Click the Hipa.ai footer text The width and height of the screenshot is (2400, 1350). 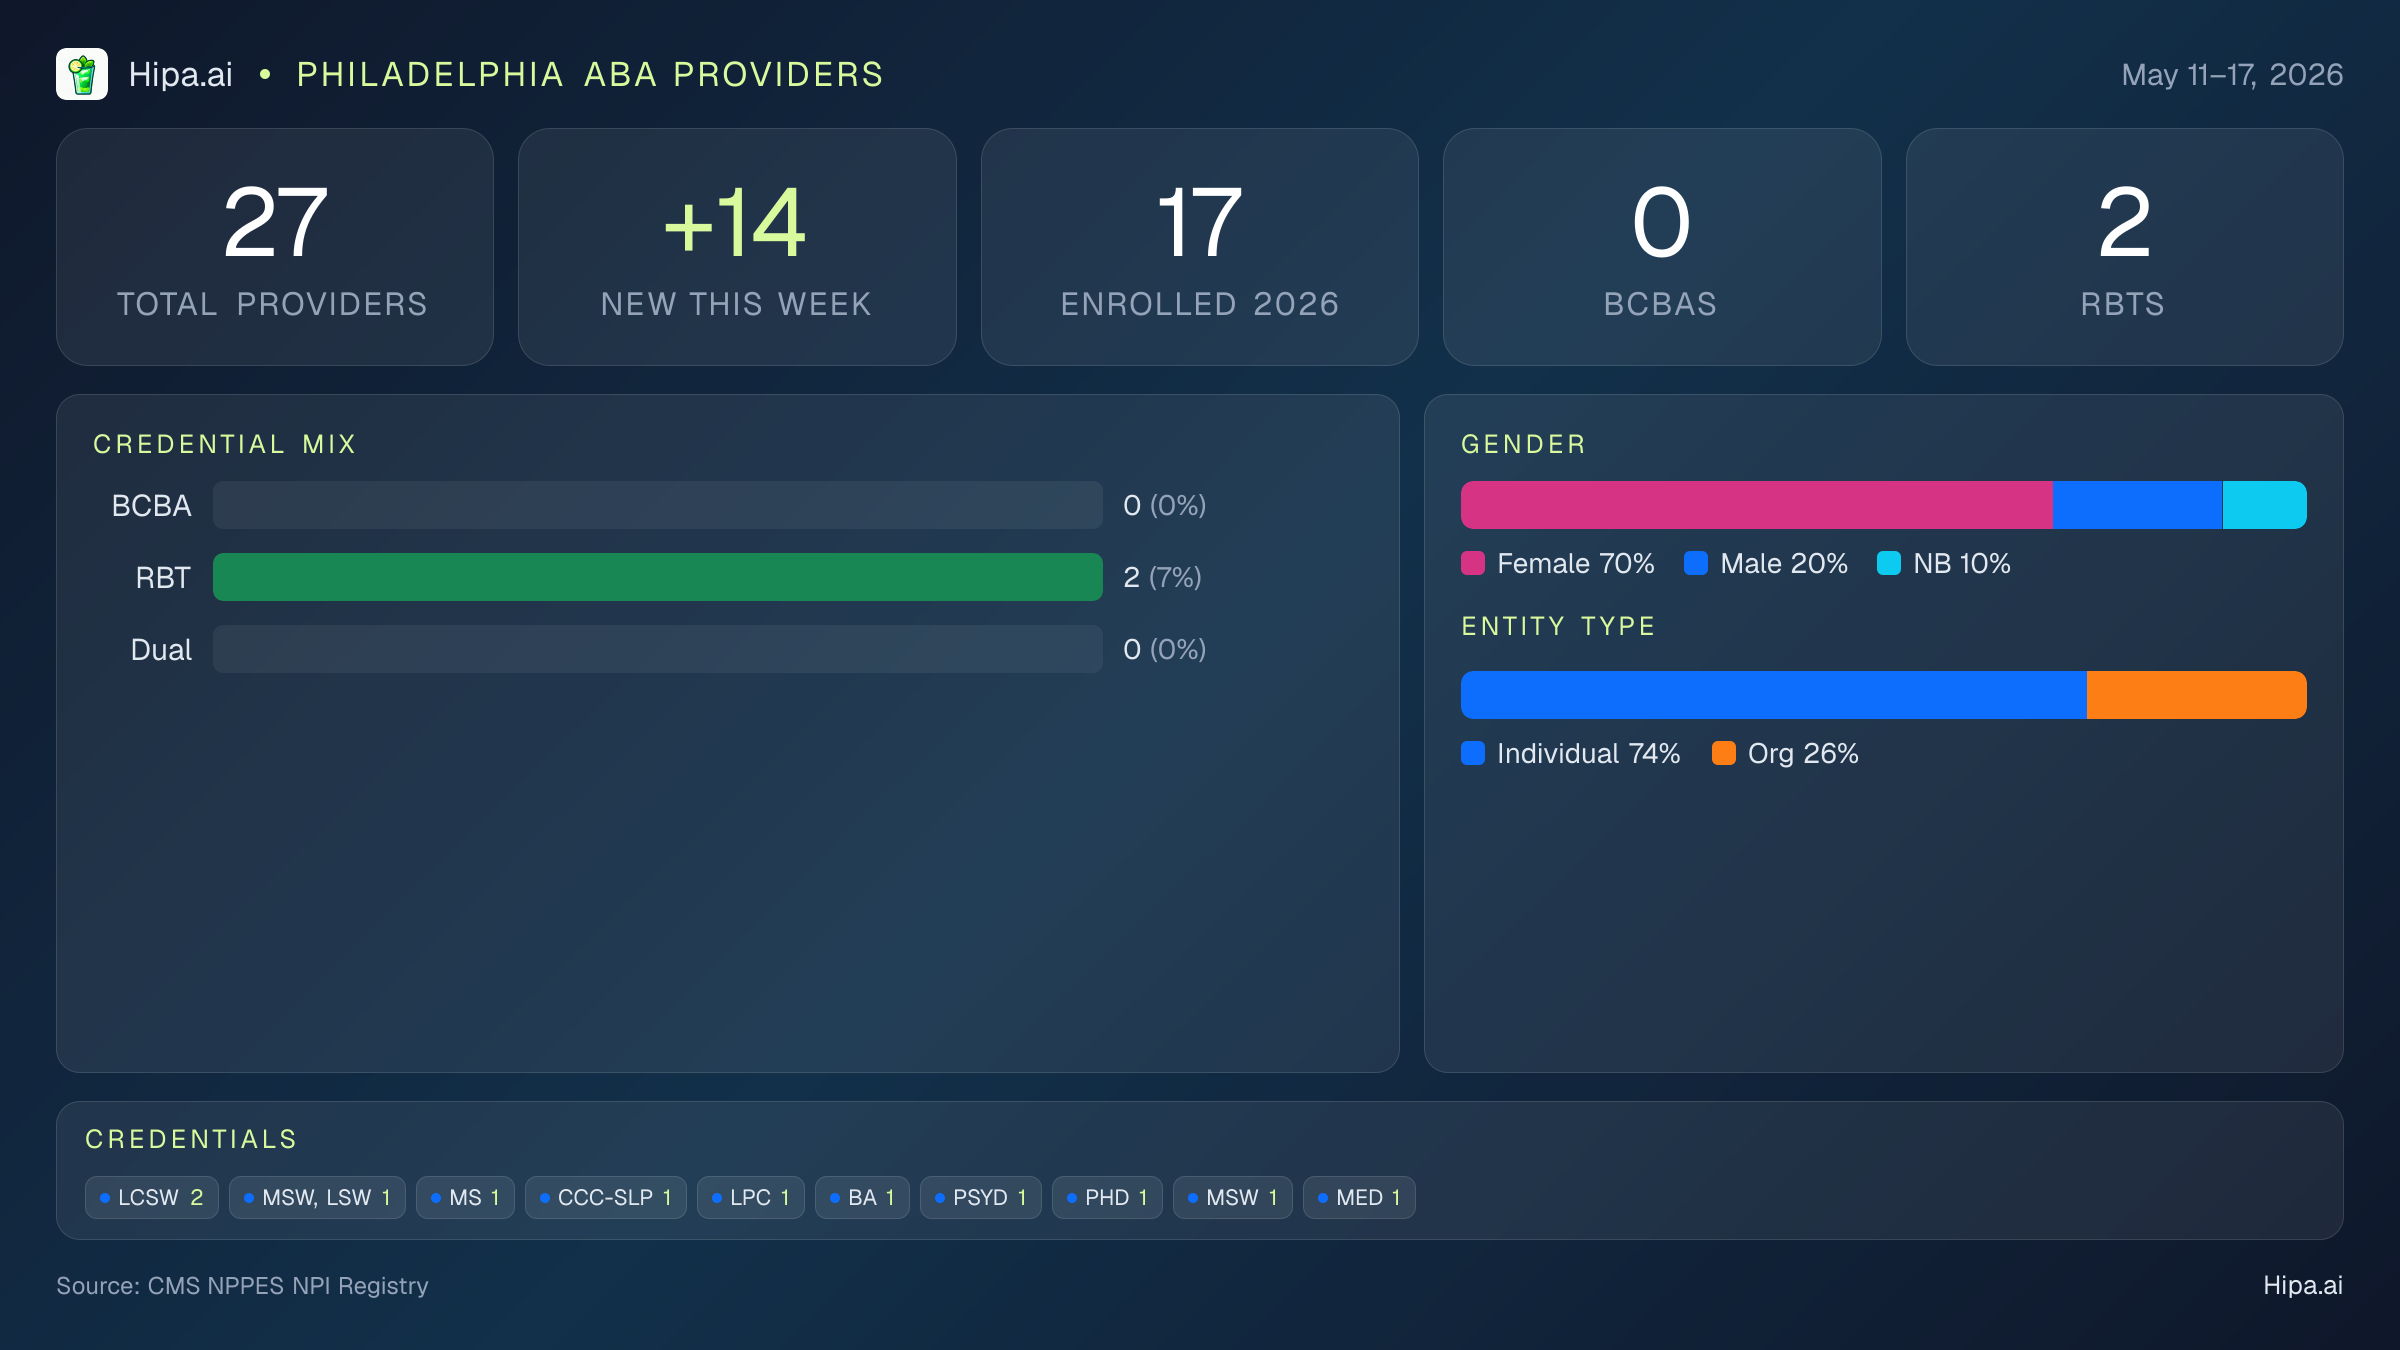coord(2303,1285)
